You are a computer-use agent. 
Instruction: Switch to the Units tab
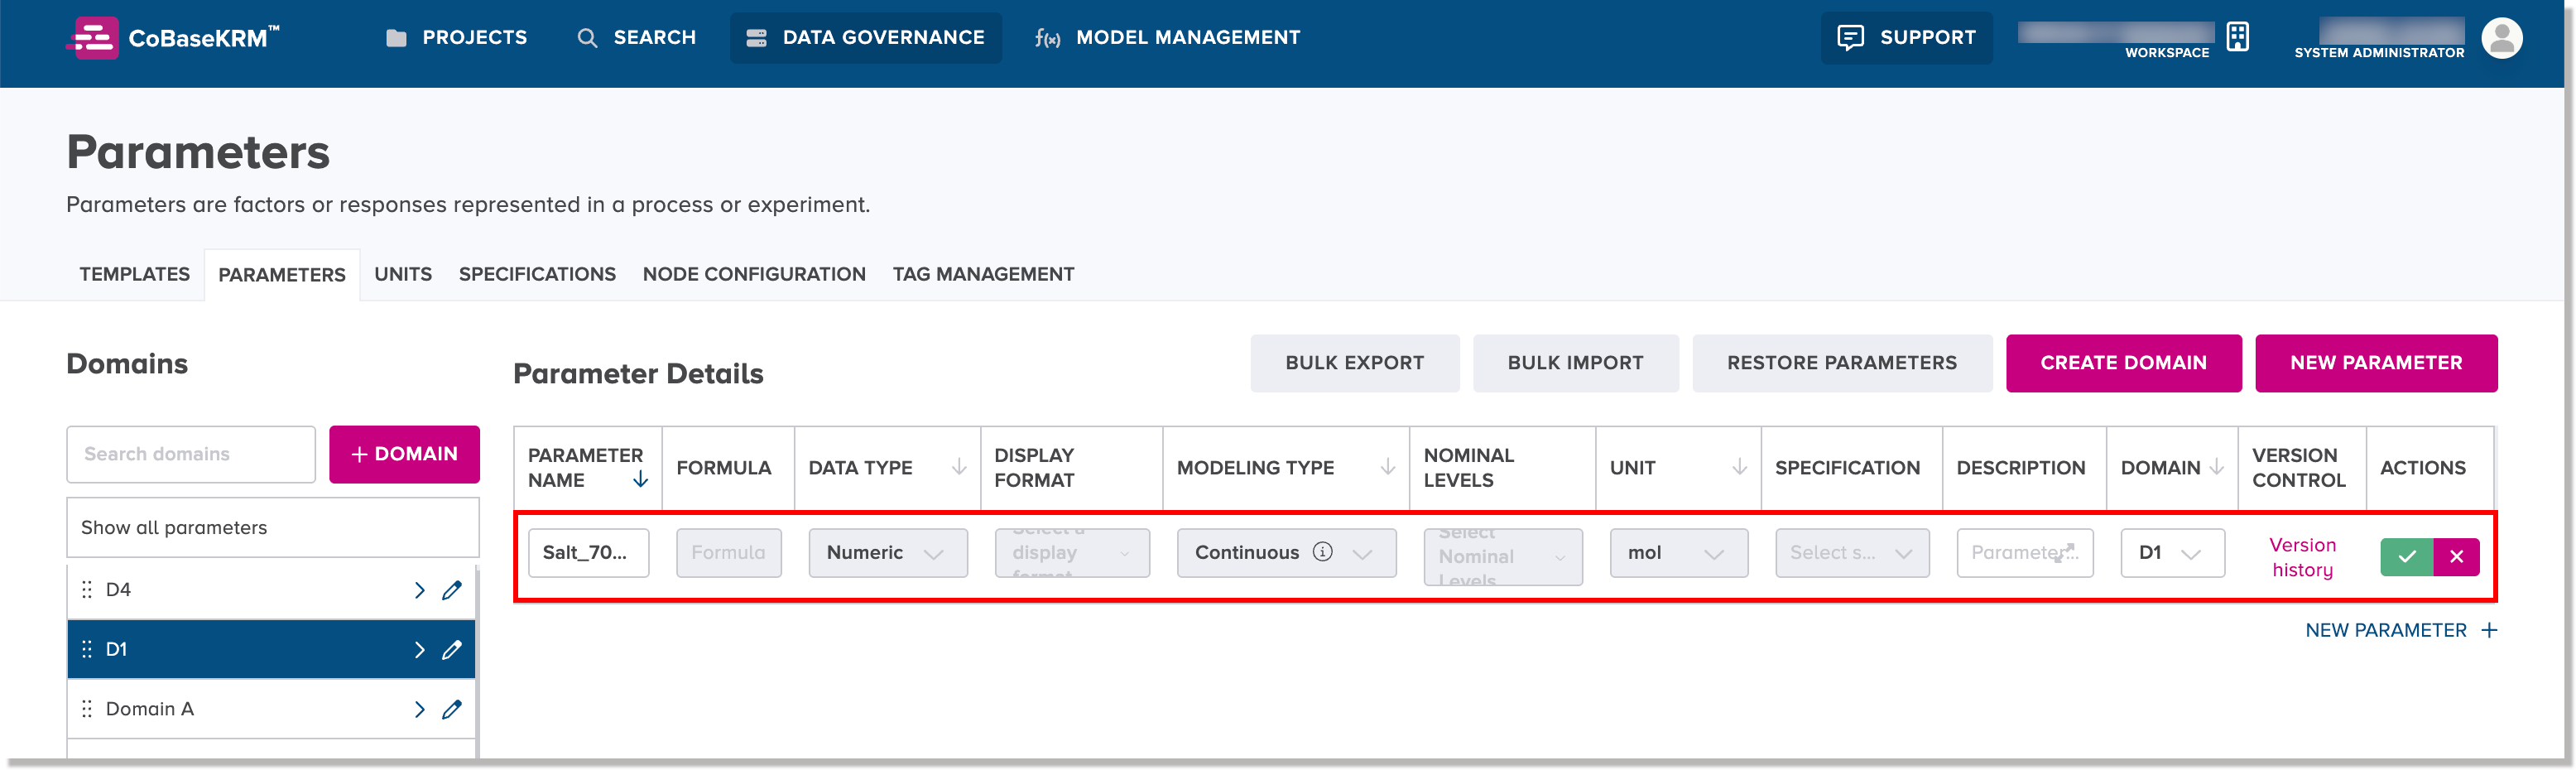click(x=403, y=274)
